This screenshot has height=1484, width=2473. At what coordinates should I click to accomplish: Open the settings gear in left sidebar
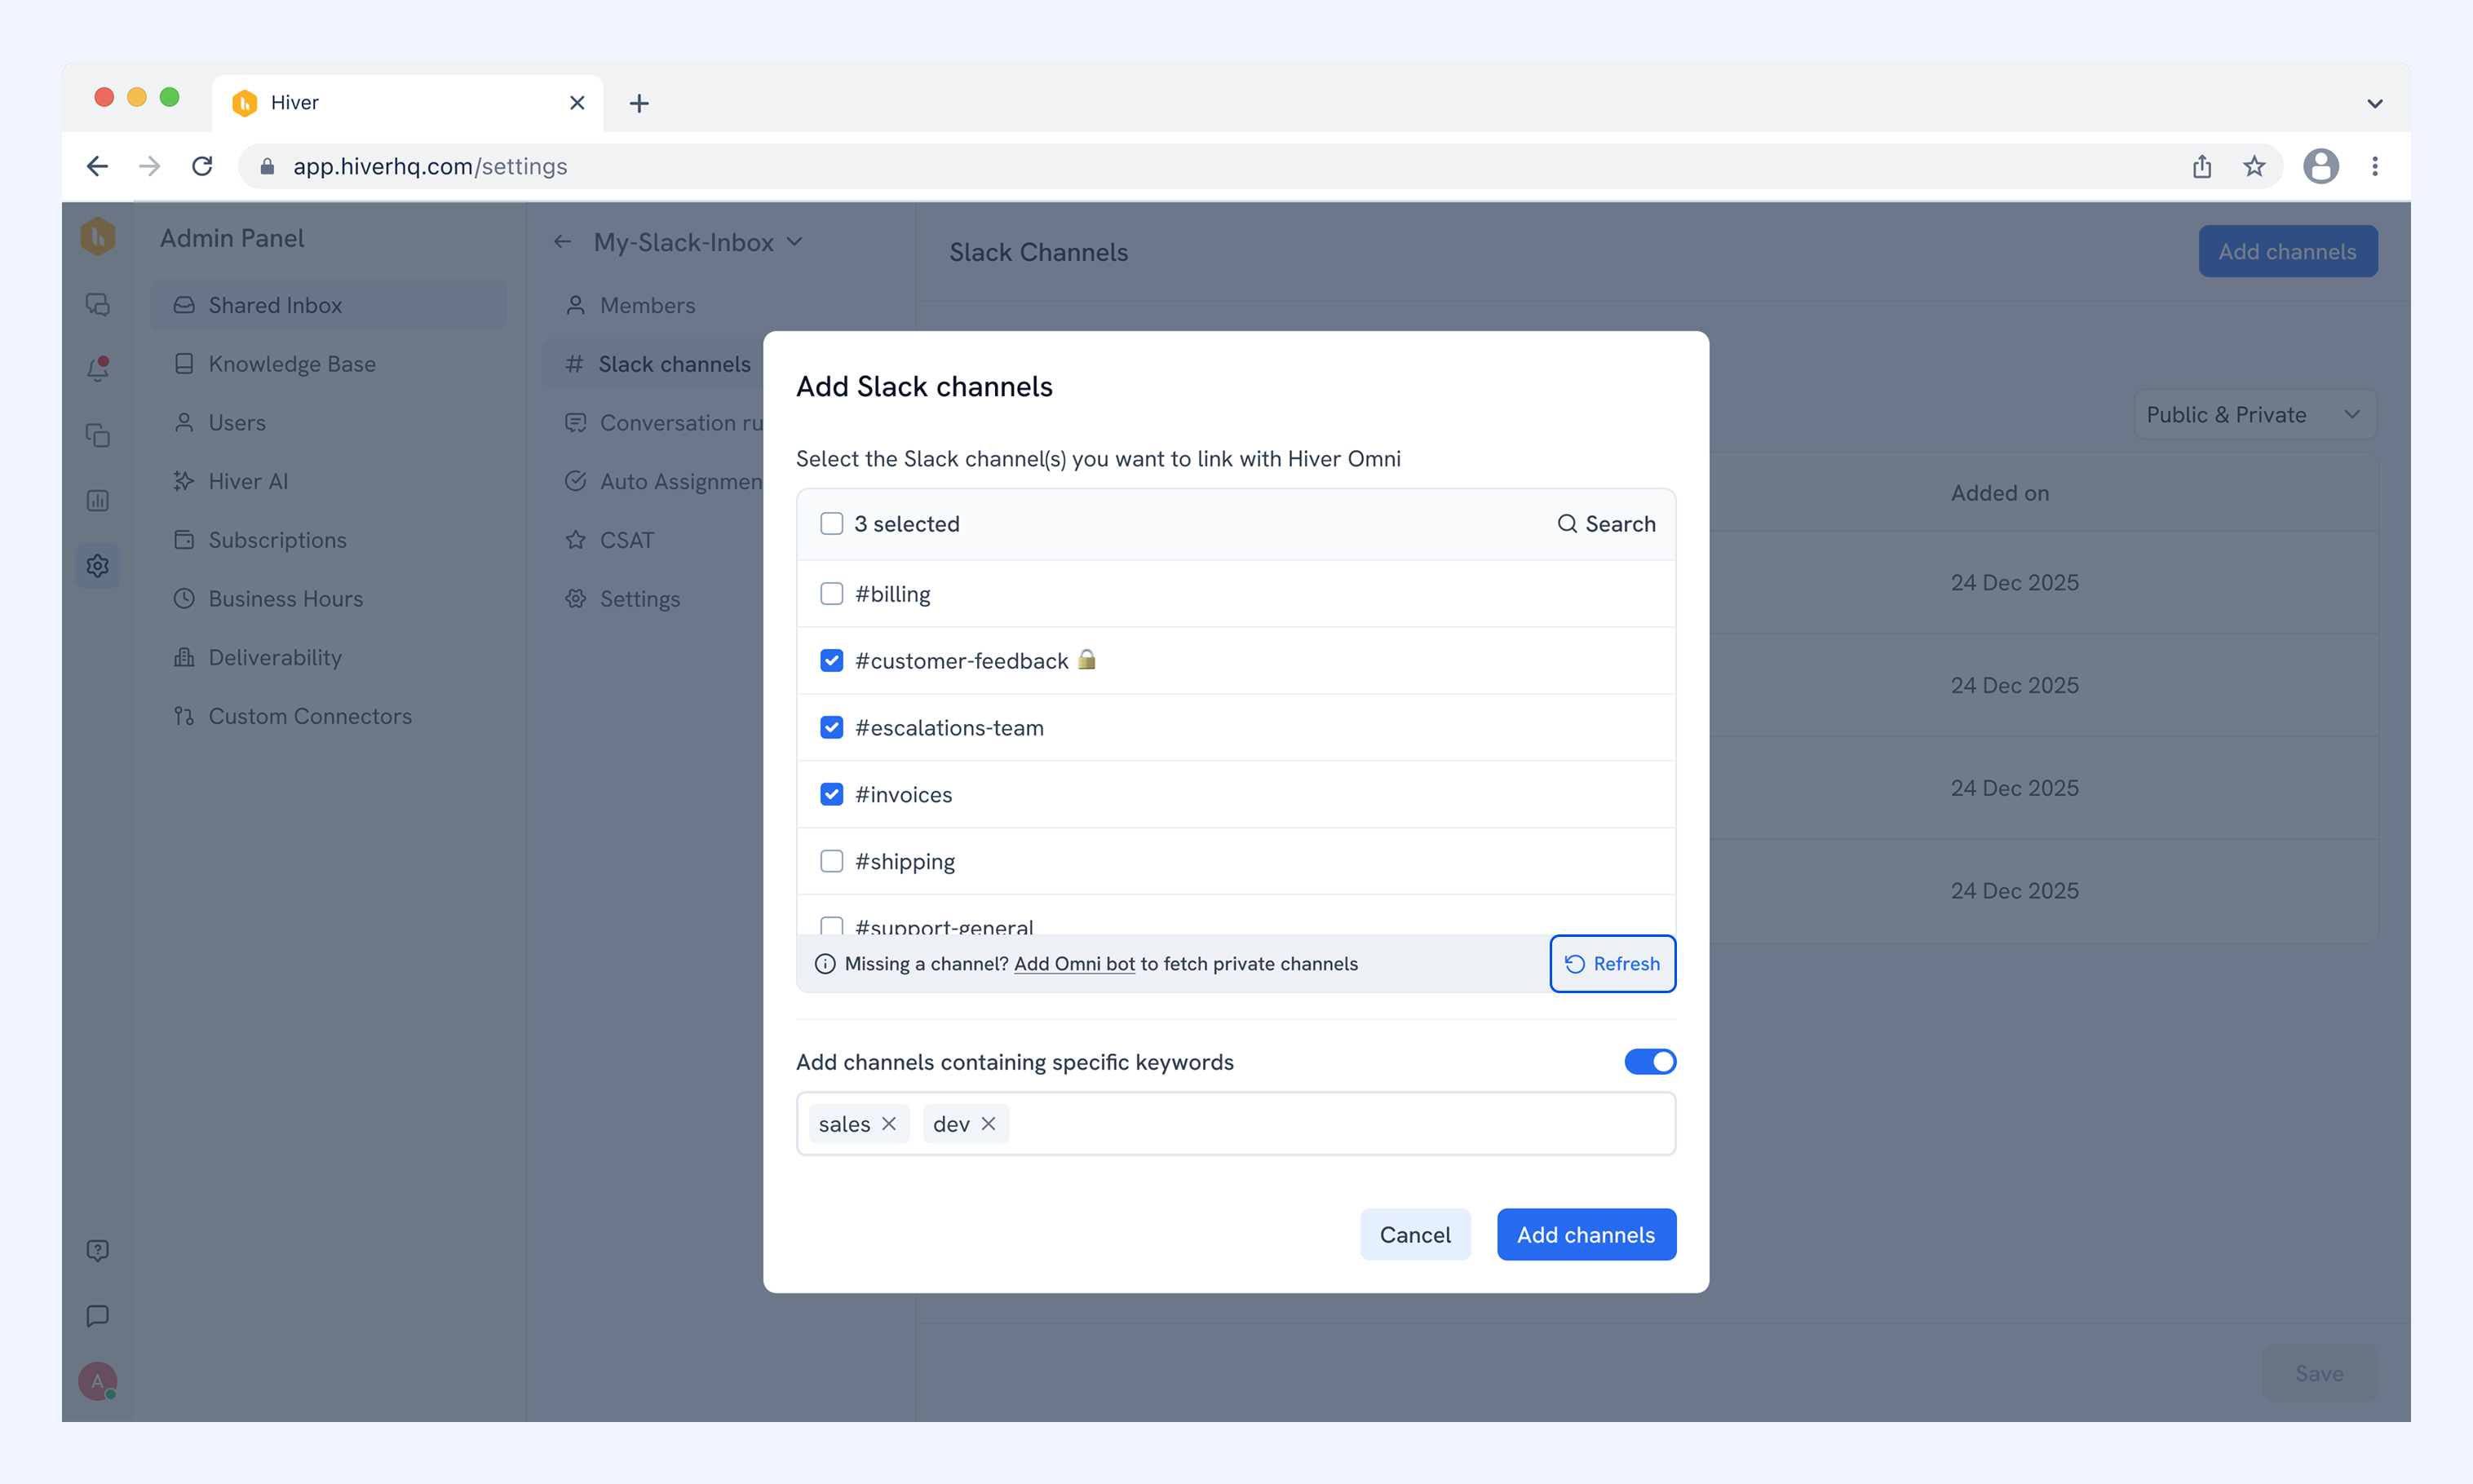click(x=97, y=566)
